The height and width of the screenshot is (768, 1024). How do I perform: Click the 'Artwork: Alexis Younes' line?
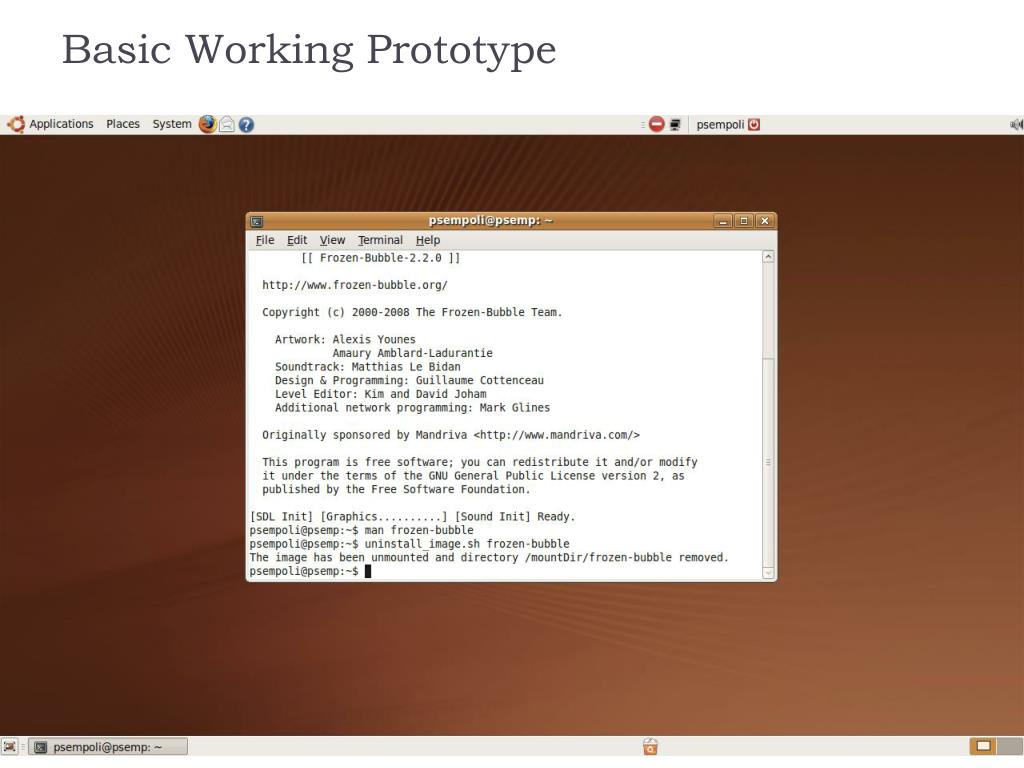point(345,340)
